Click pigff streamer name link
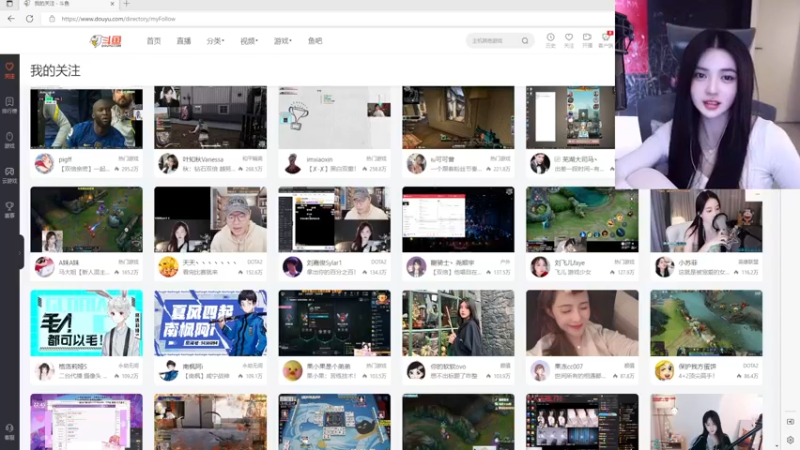 tap(65, 159)
